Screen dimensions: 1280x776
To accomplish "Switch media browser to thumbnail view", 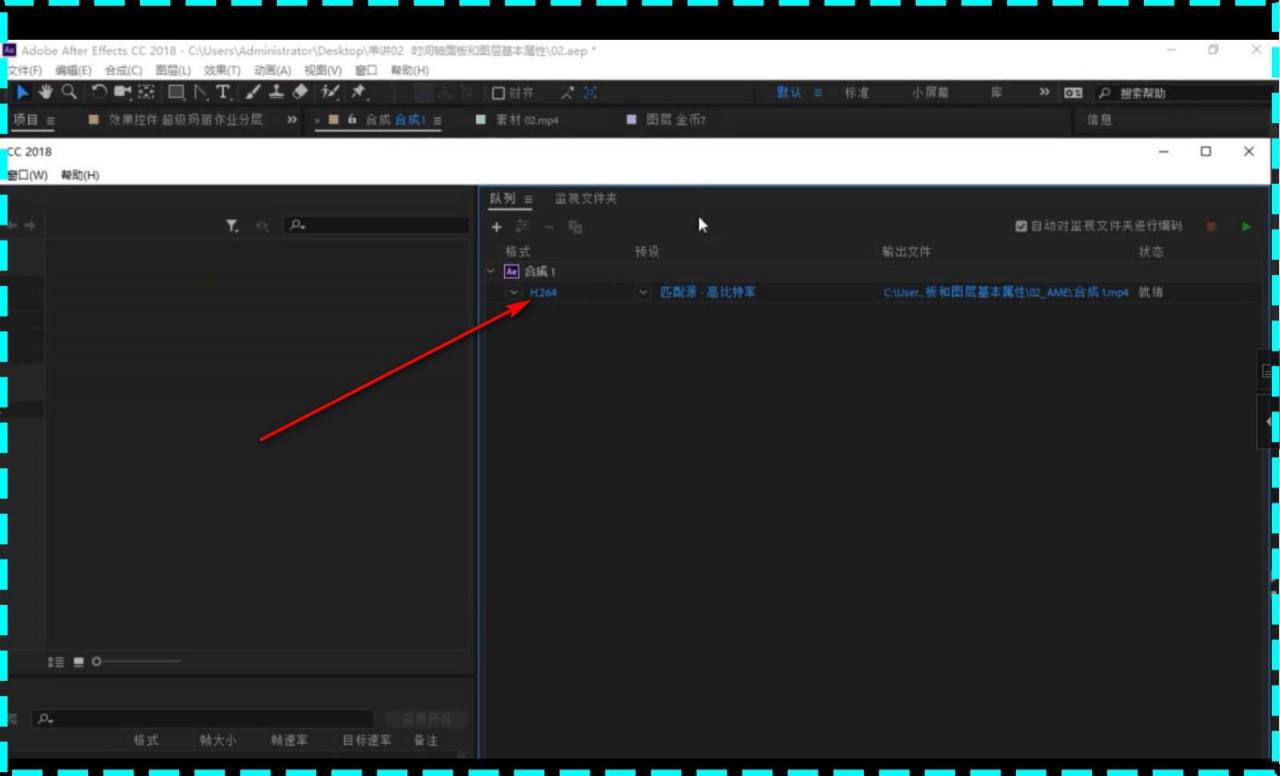I will tap(78, 662).
